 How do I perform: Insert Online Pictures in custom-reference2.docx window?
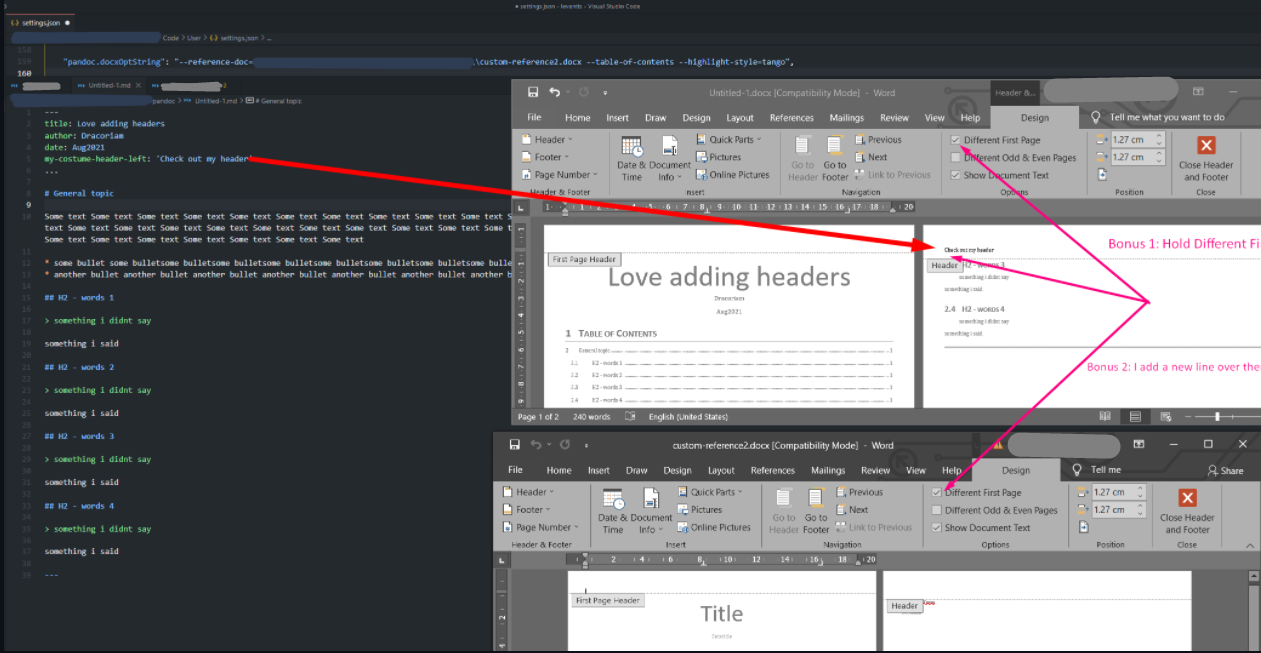(713, 527)
